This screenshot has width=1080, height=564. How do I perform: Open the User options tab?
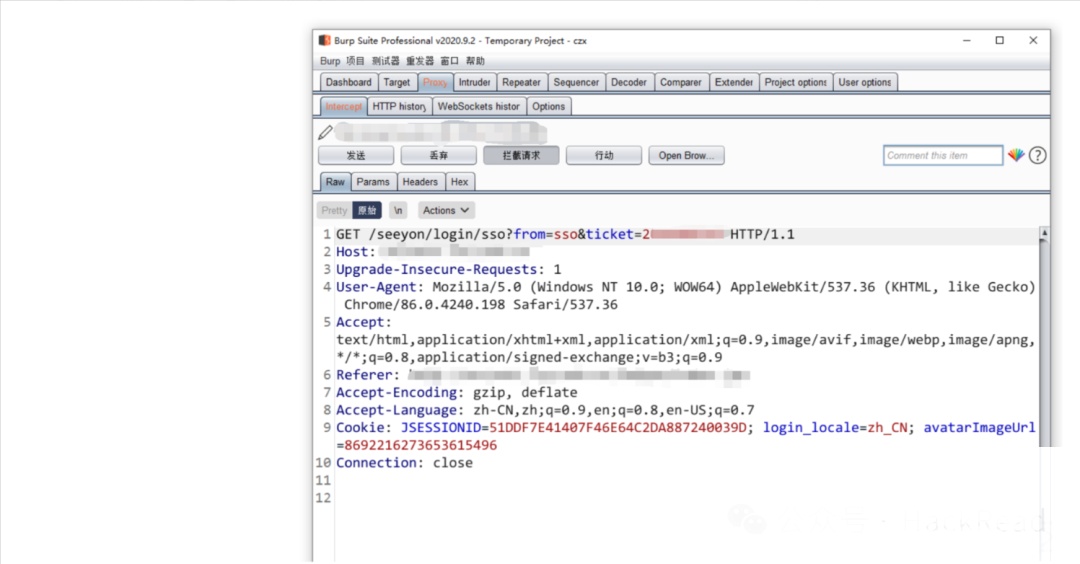pos(864,82)
